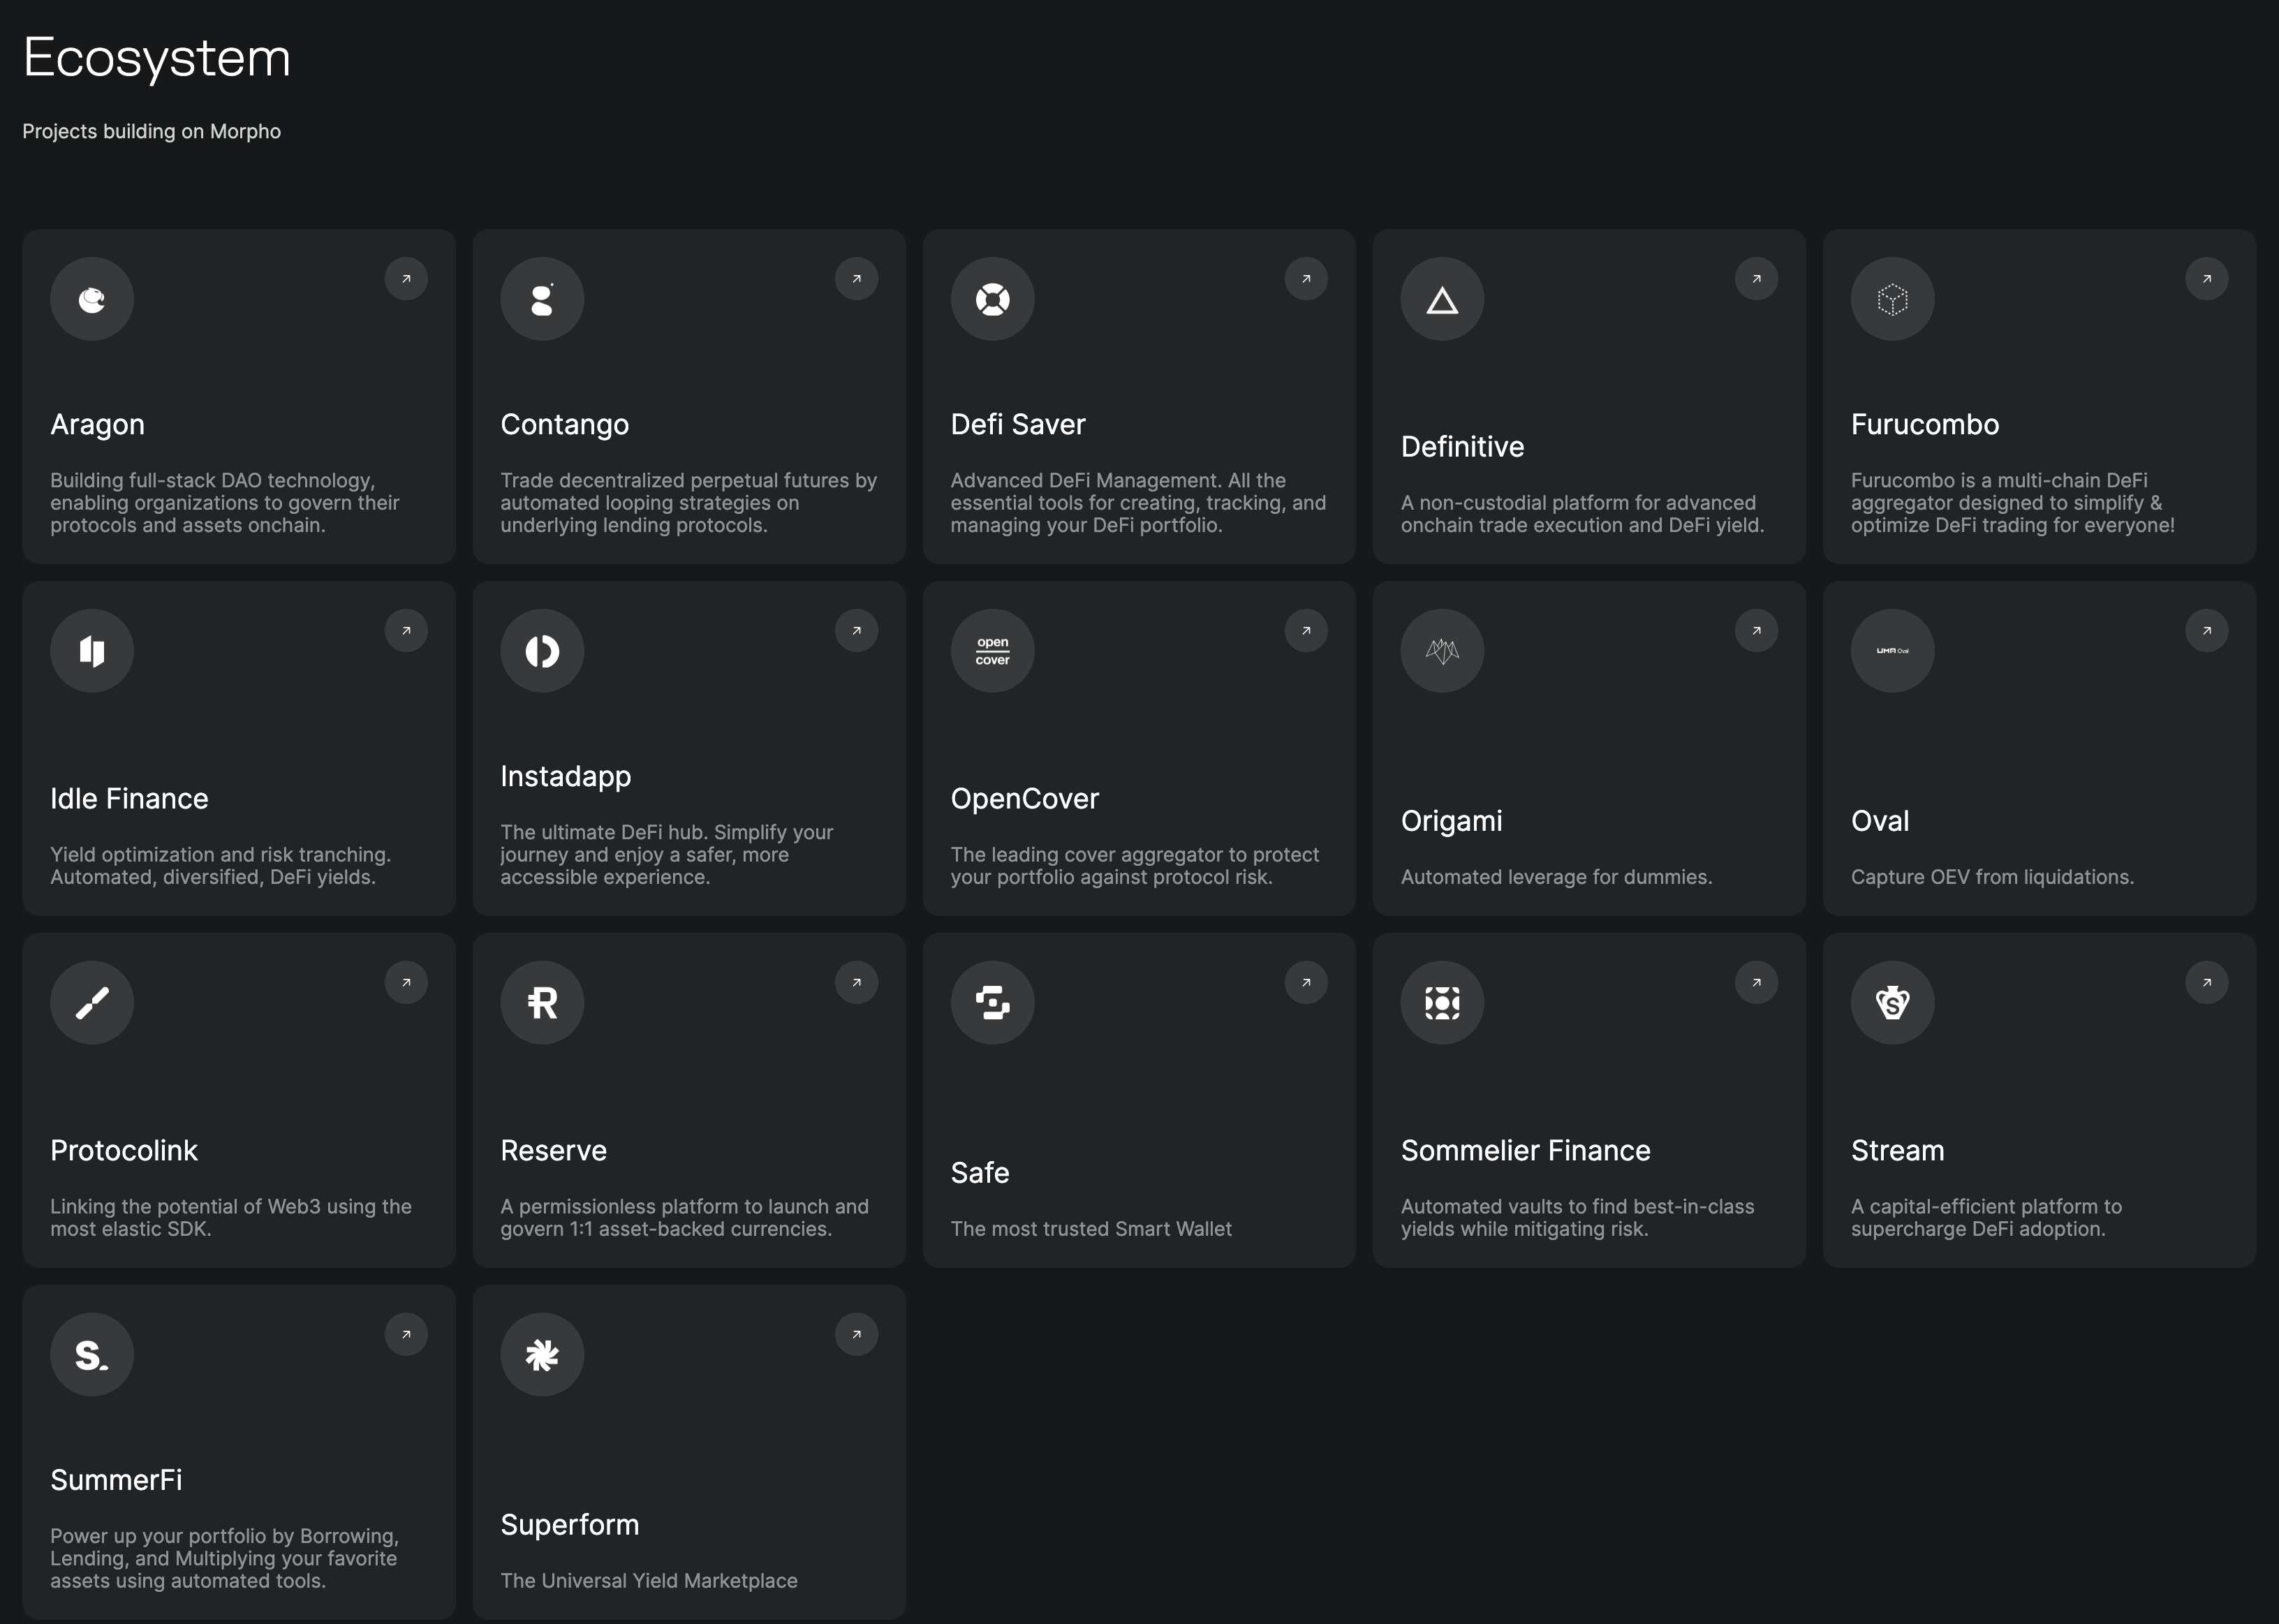Click the Contango logo icon
Viewport: 2279px width, 1624px height.
click(542, 299)
